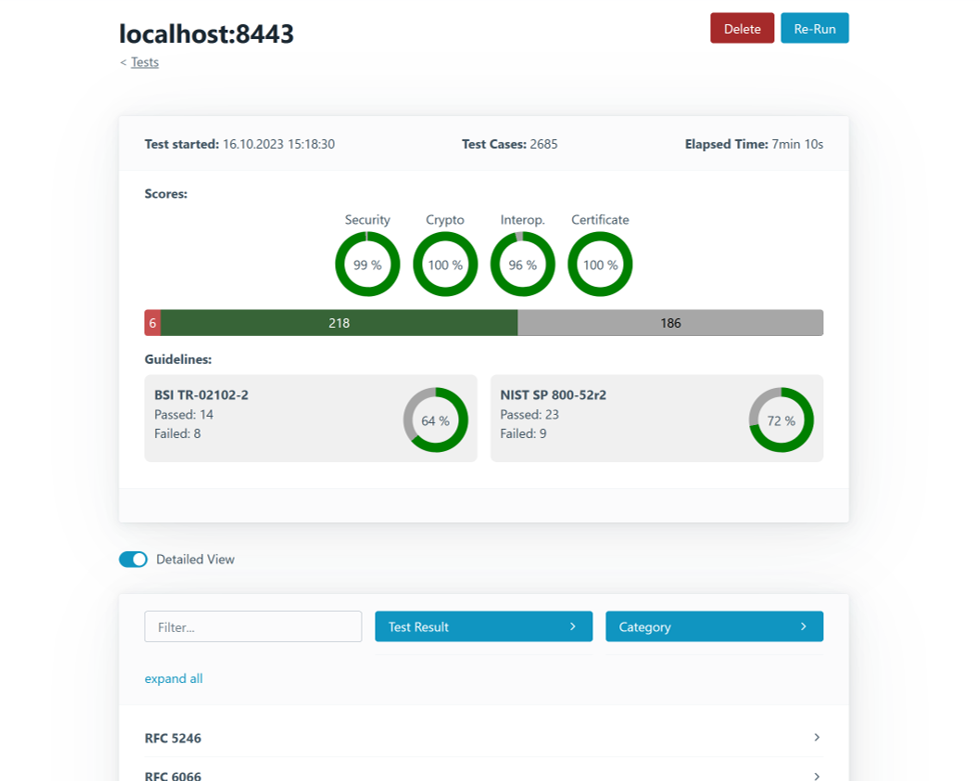Viewport: 980px width, 781px height.
Task: Click the Interop. 96% score ring
Action: click(x=522, y=265)
